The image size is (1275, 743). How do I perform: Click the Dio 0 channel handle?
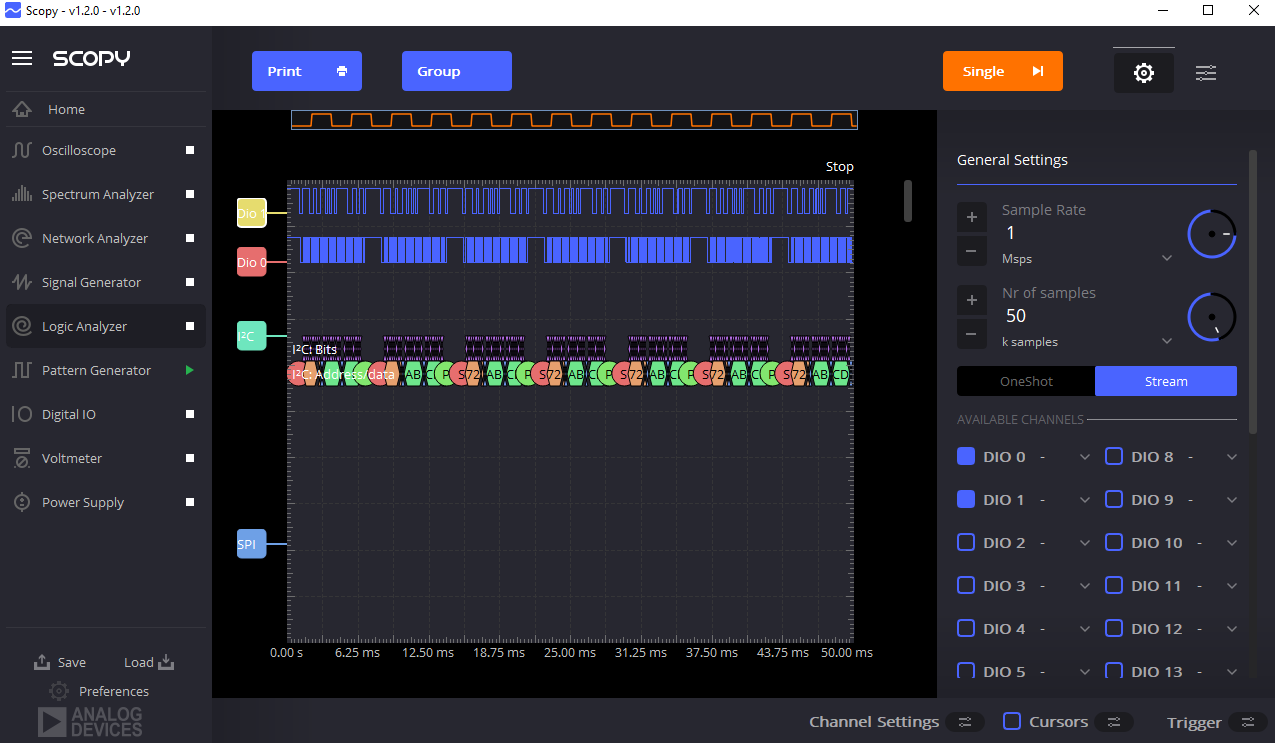tap(251, 262)
